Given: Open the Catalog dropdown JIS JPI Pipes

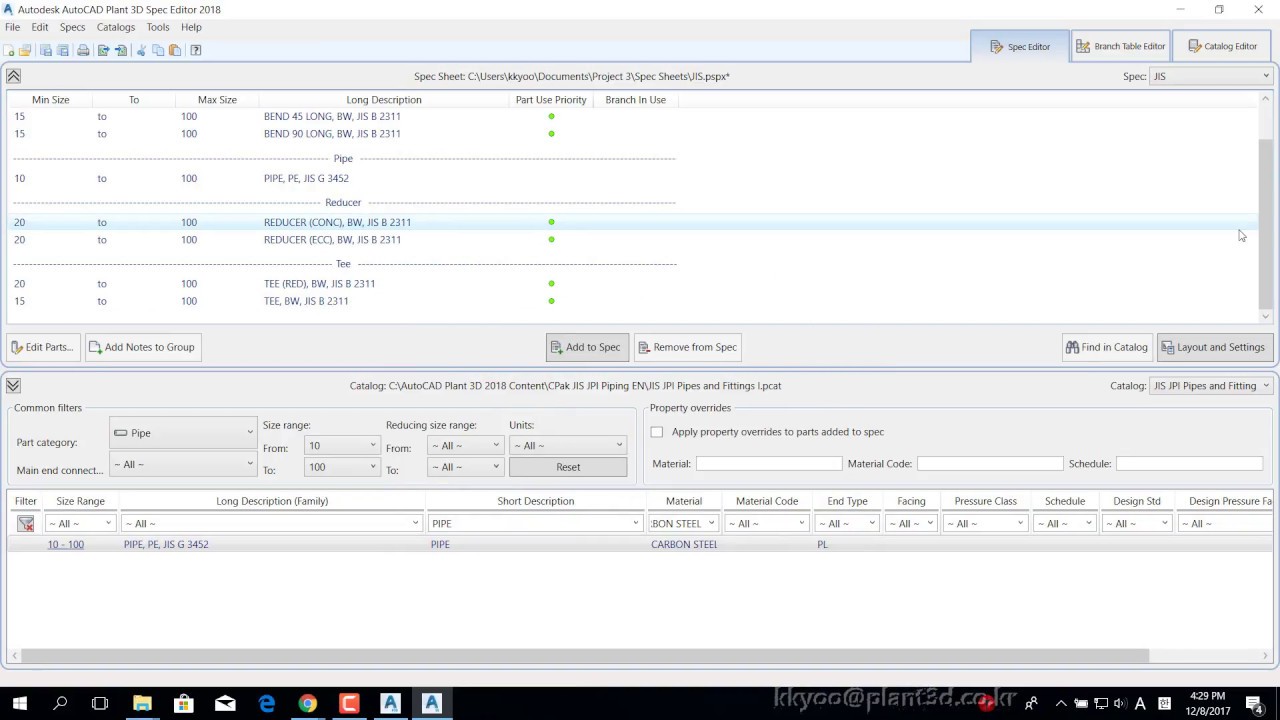Looking at the screenshot, I should click(x=1211, y=386).
